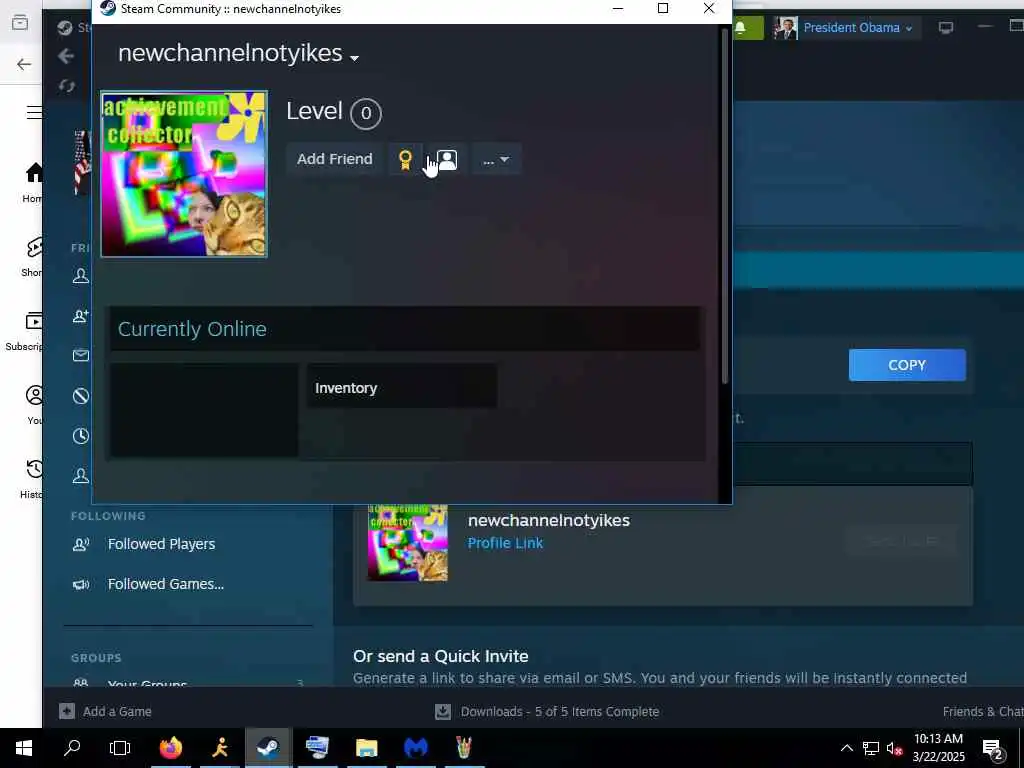Open Pending Invites envelope icon
1024x768 pixels.
81,355
